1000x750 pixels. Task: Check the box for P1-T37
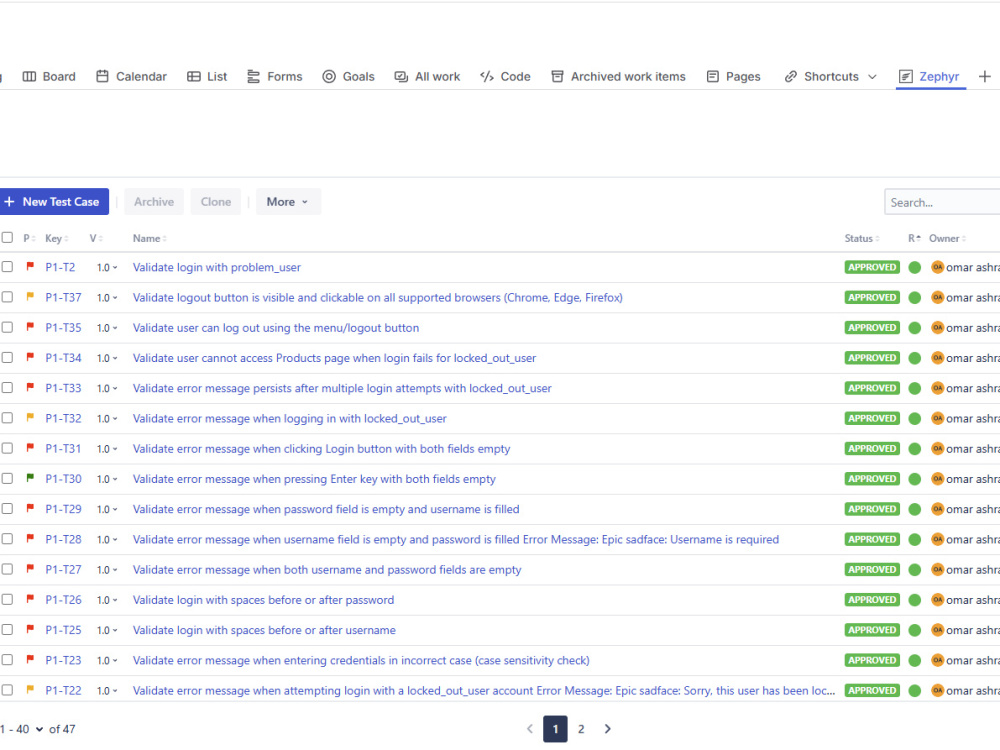coord(7,297)
